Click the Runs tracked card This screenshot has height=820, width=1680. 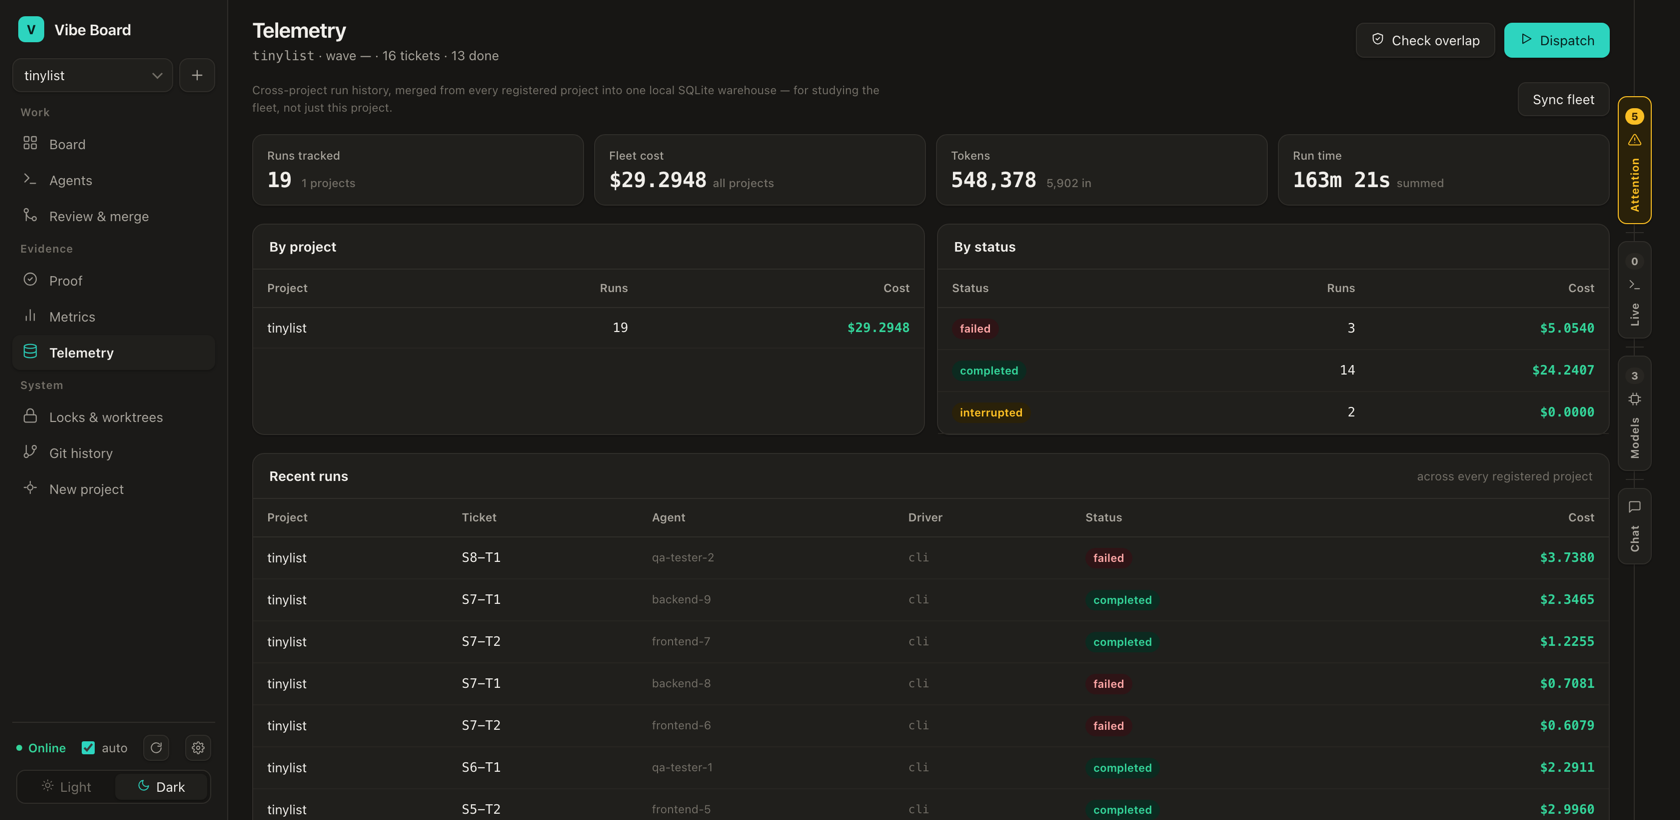click(x=418, y=170)
